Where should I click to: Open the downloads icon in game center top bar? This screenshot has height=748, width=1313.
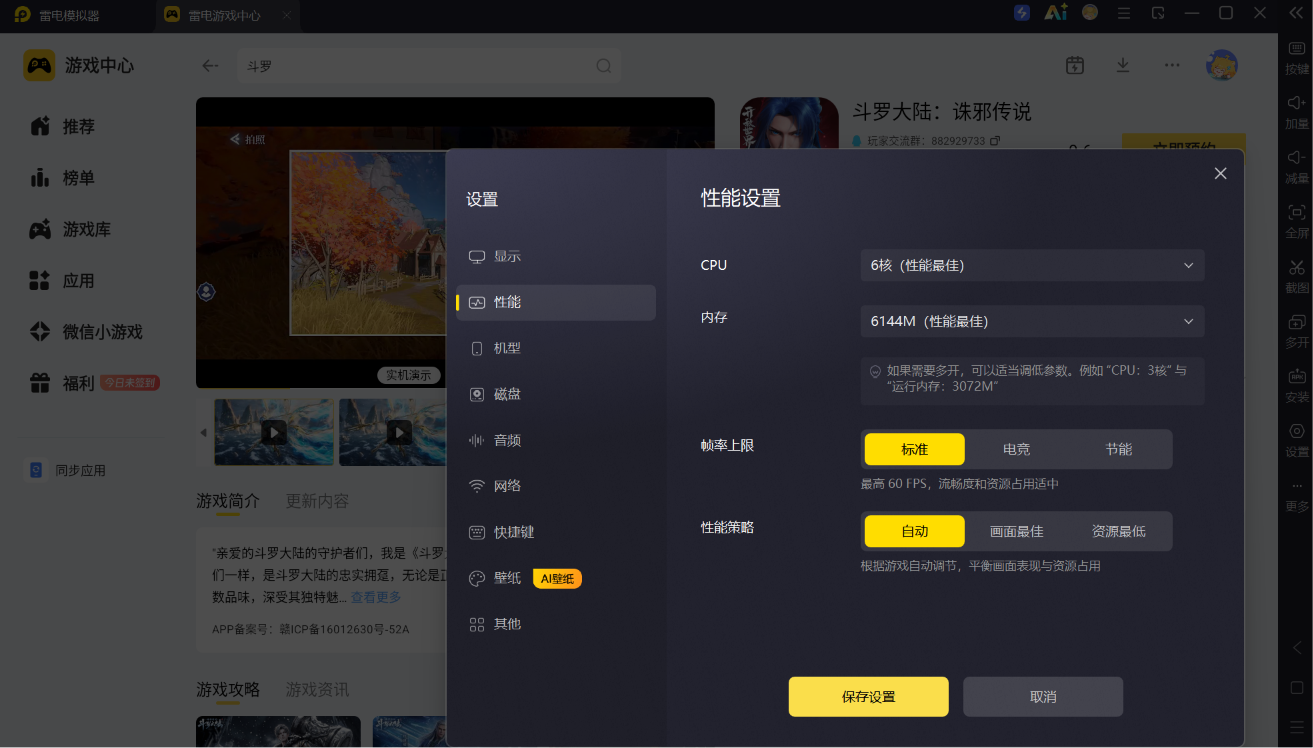tap(1123, 65)
